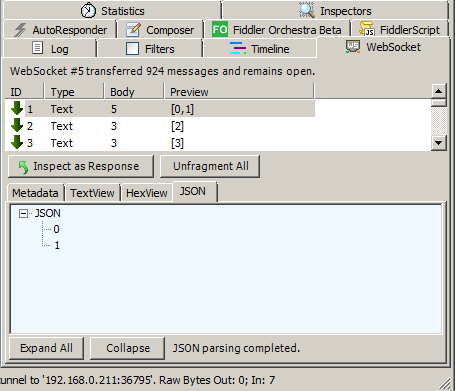Image resolution: width=455 pixels, height=391 pixels.
Task: Click message list scroll up arrow
Action: (439, 91)
